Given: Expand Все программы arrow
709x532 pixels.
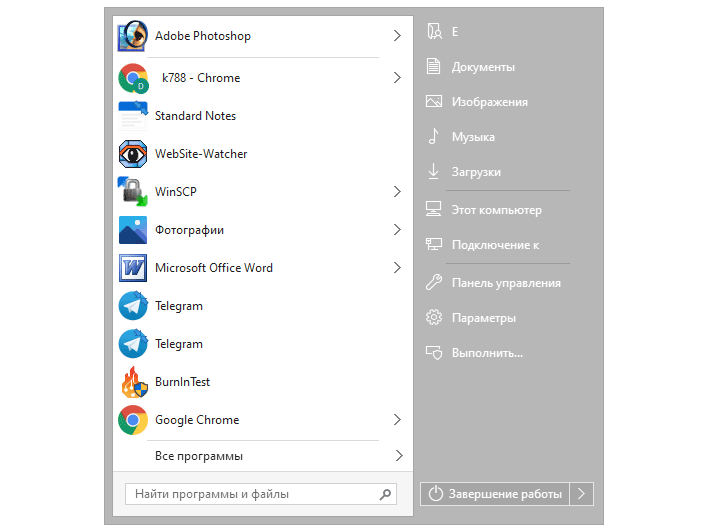Looking at the screenshot, I should pyautogui.click(x=398, y=456).
